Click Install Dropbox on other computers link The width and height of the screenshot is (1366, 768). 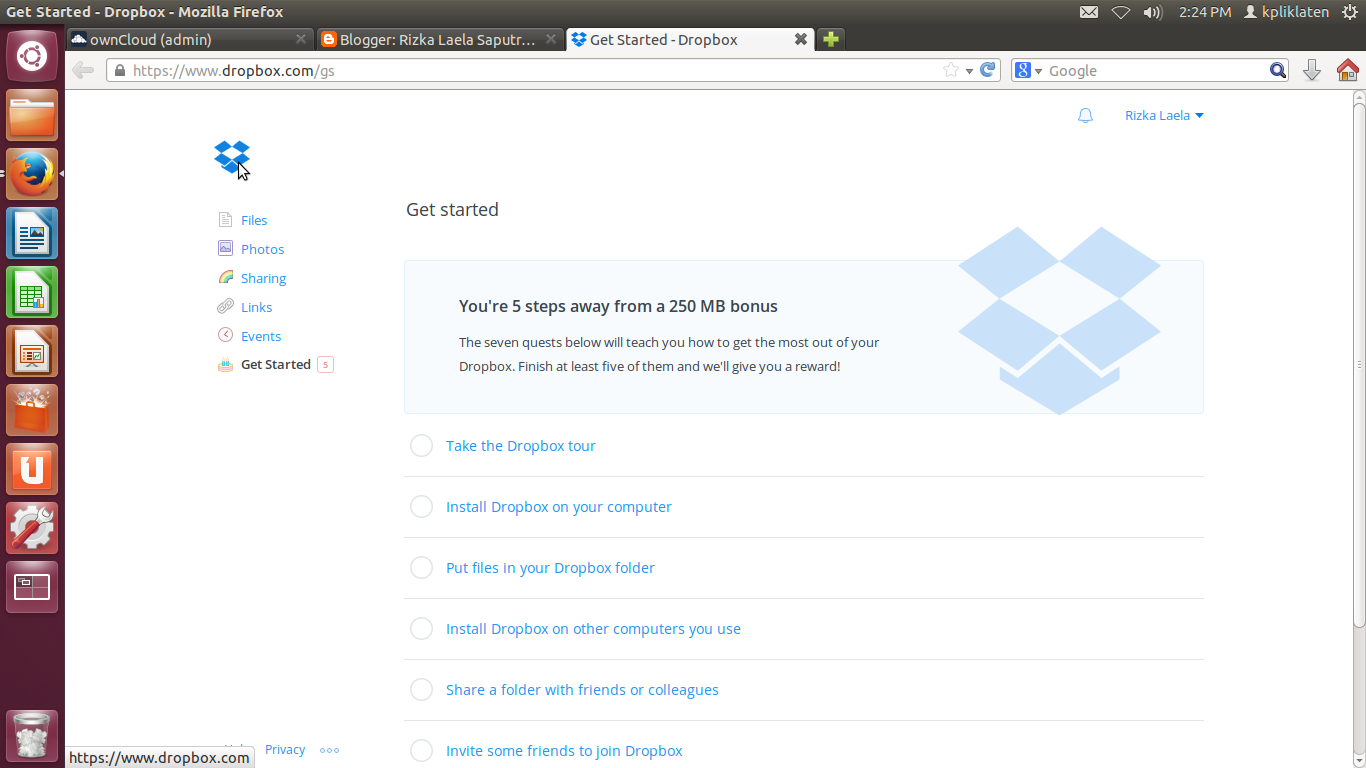tap(593, 629)
